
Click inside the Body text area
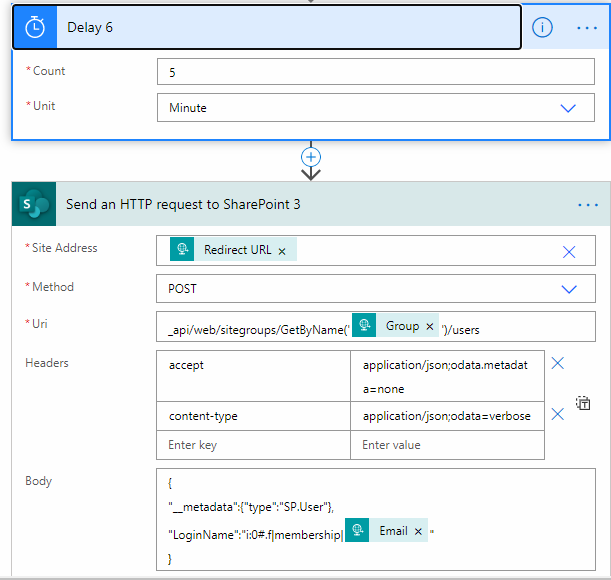tap(376, 520)
